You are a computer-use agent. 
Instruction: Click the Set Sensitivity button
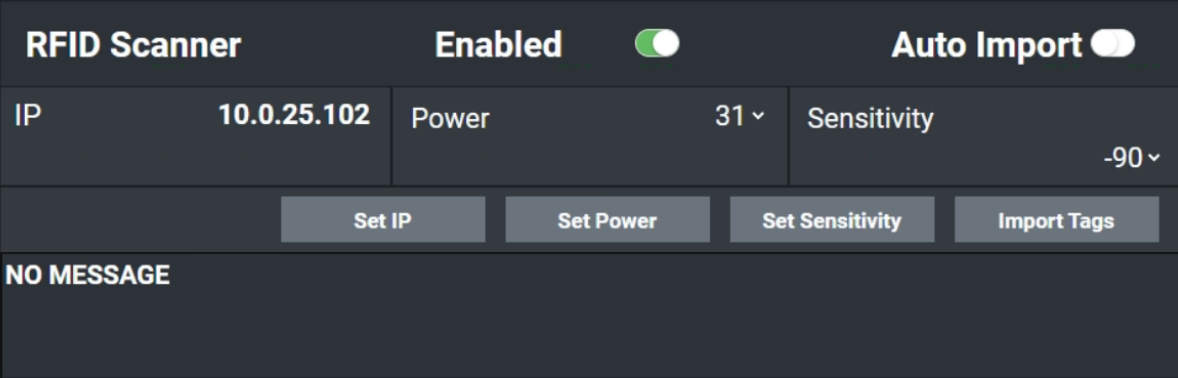tap(832, 220)
